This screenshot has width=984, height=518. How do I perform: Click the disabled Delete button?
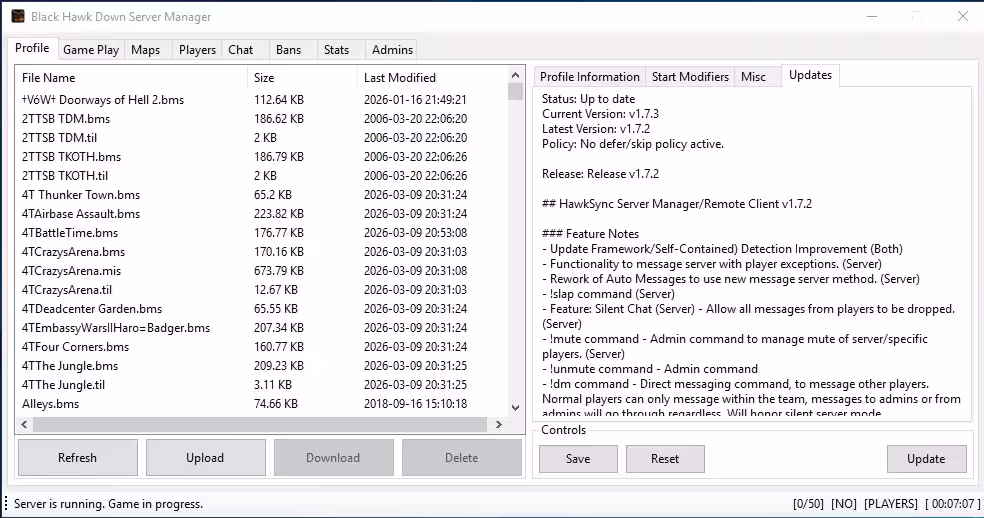click(461, 458)
